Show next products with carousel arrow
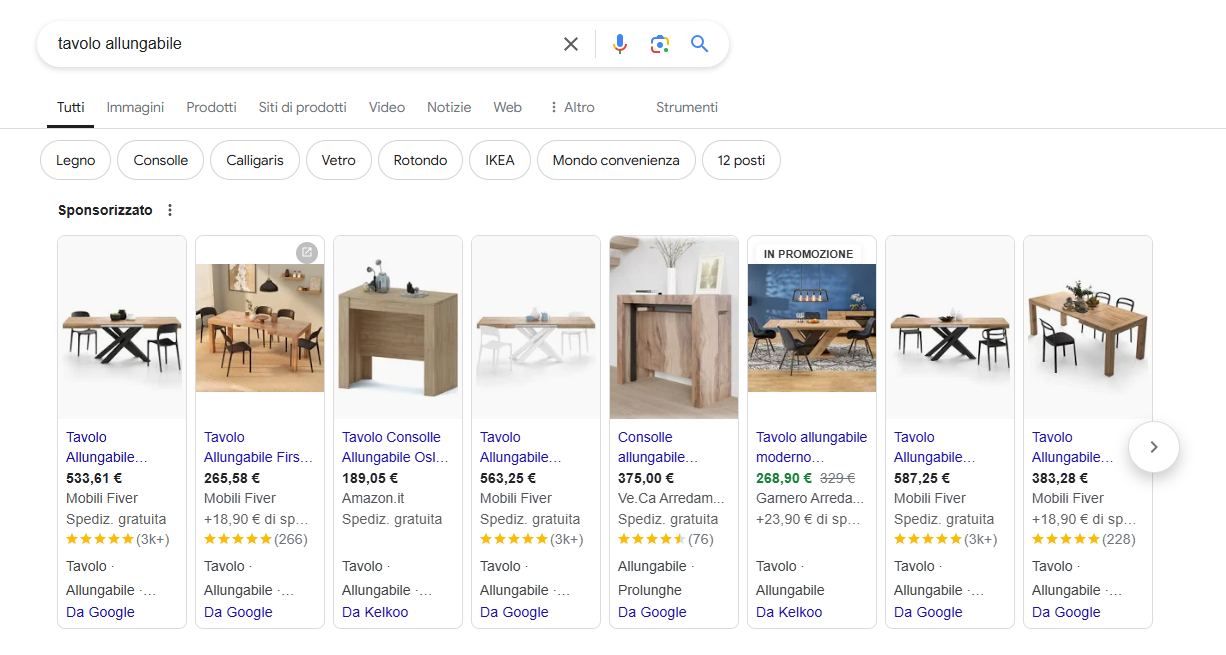The width and height of the screenshot is (1226, 655). [1154, 447]
